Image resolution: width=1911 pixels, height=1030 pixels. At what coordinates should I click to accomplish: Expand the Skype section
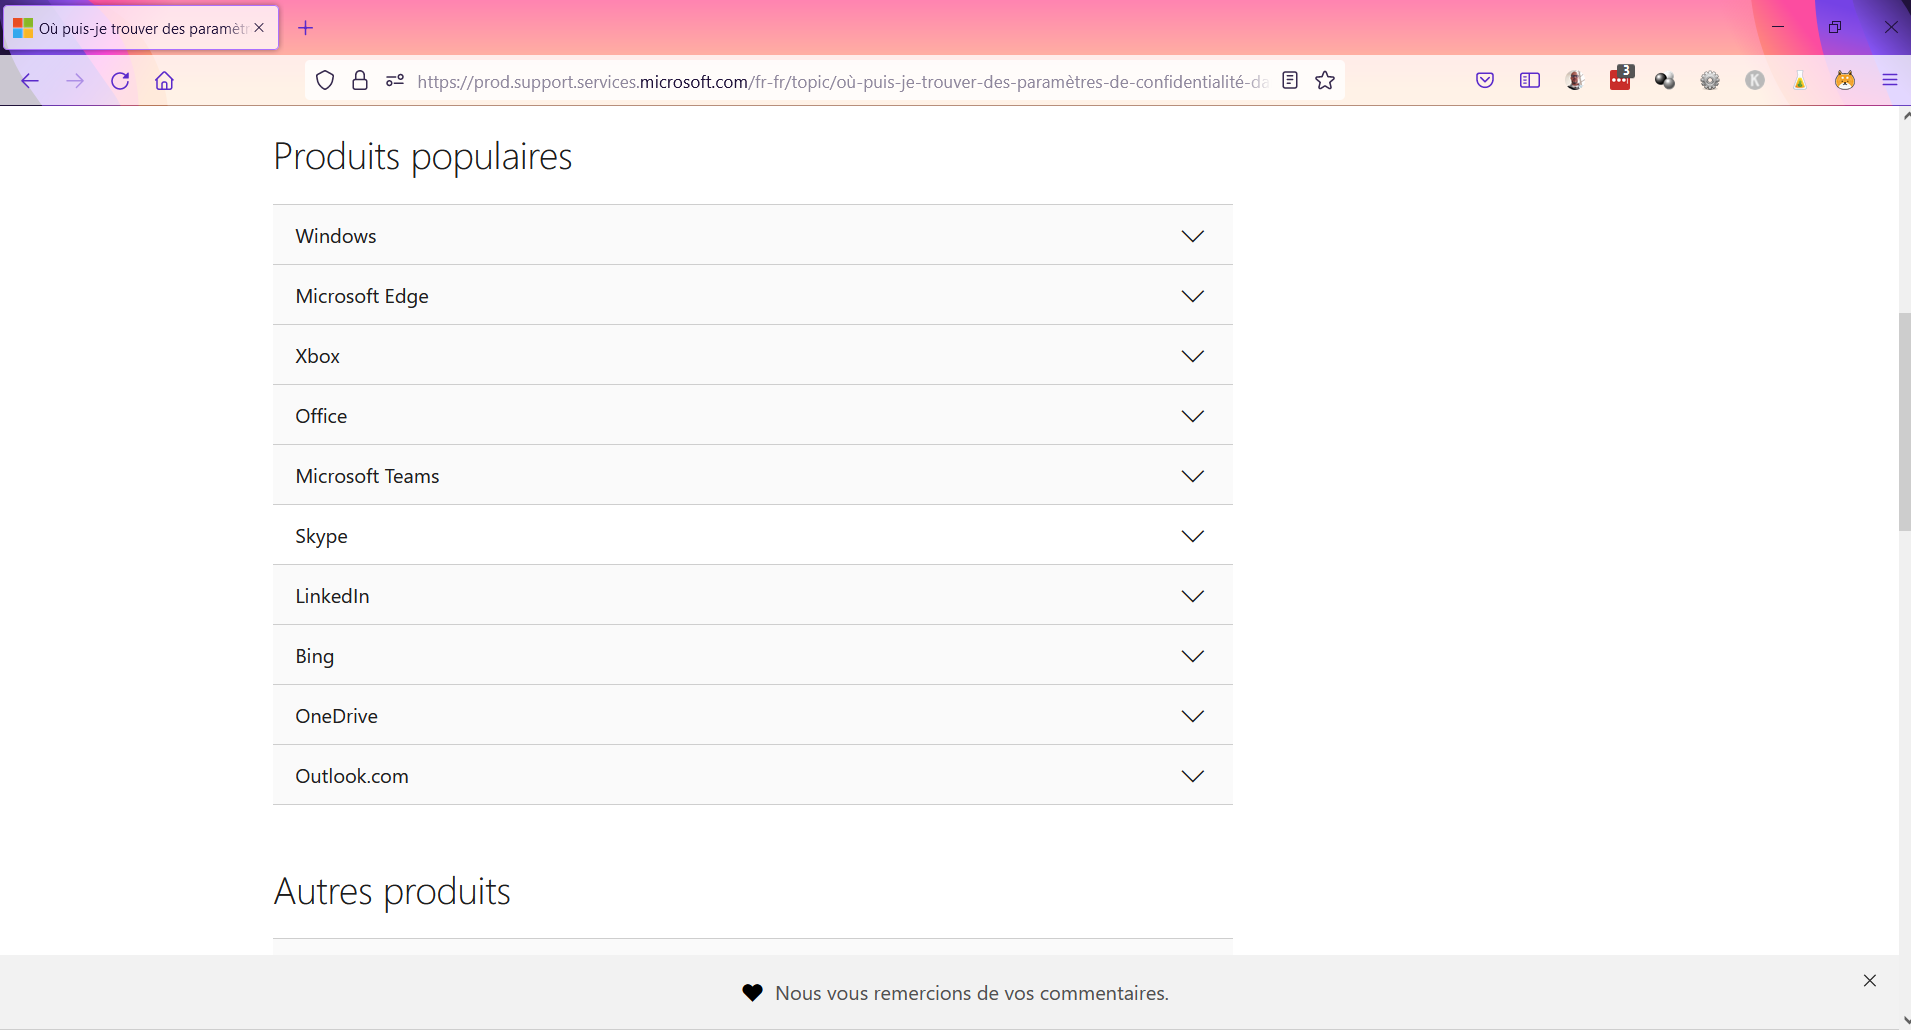point(753,535)
